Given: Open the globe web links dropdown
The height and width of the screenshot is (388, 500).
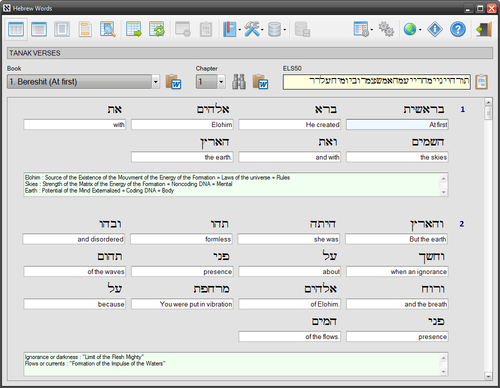Looking at the screenshot, I should coord(412,30).
